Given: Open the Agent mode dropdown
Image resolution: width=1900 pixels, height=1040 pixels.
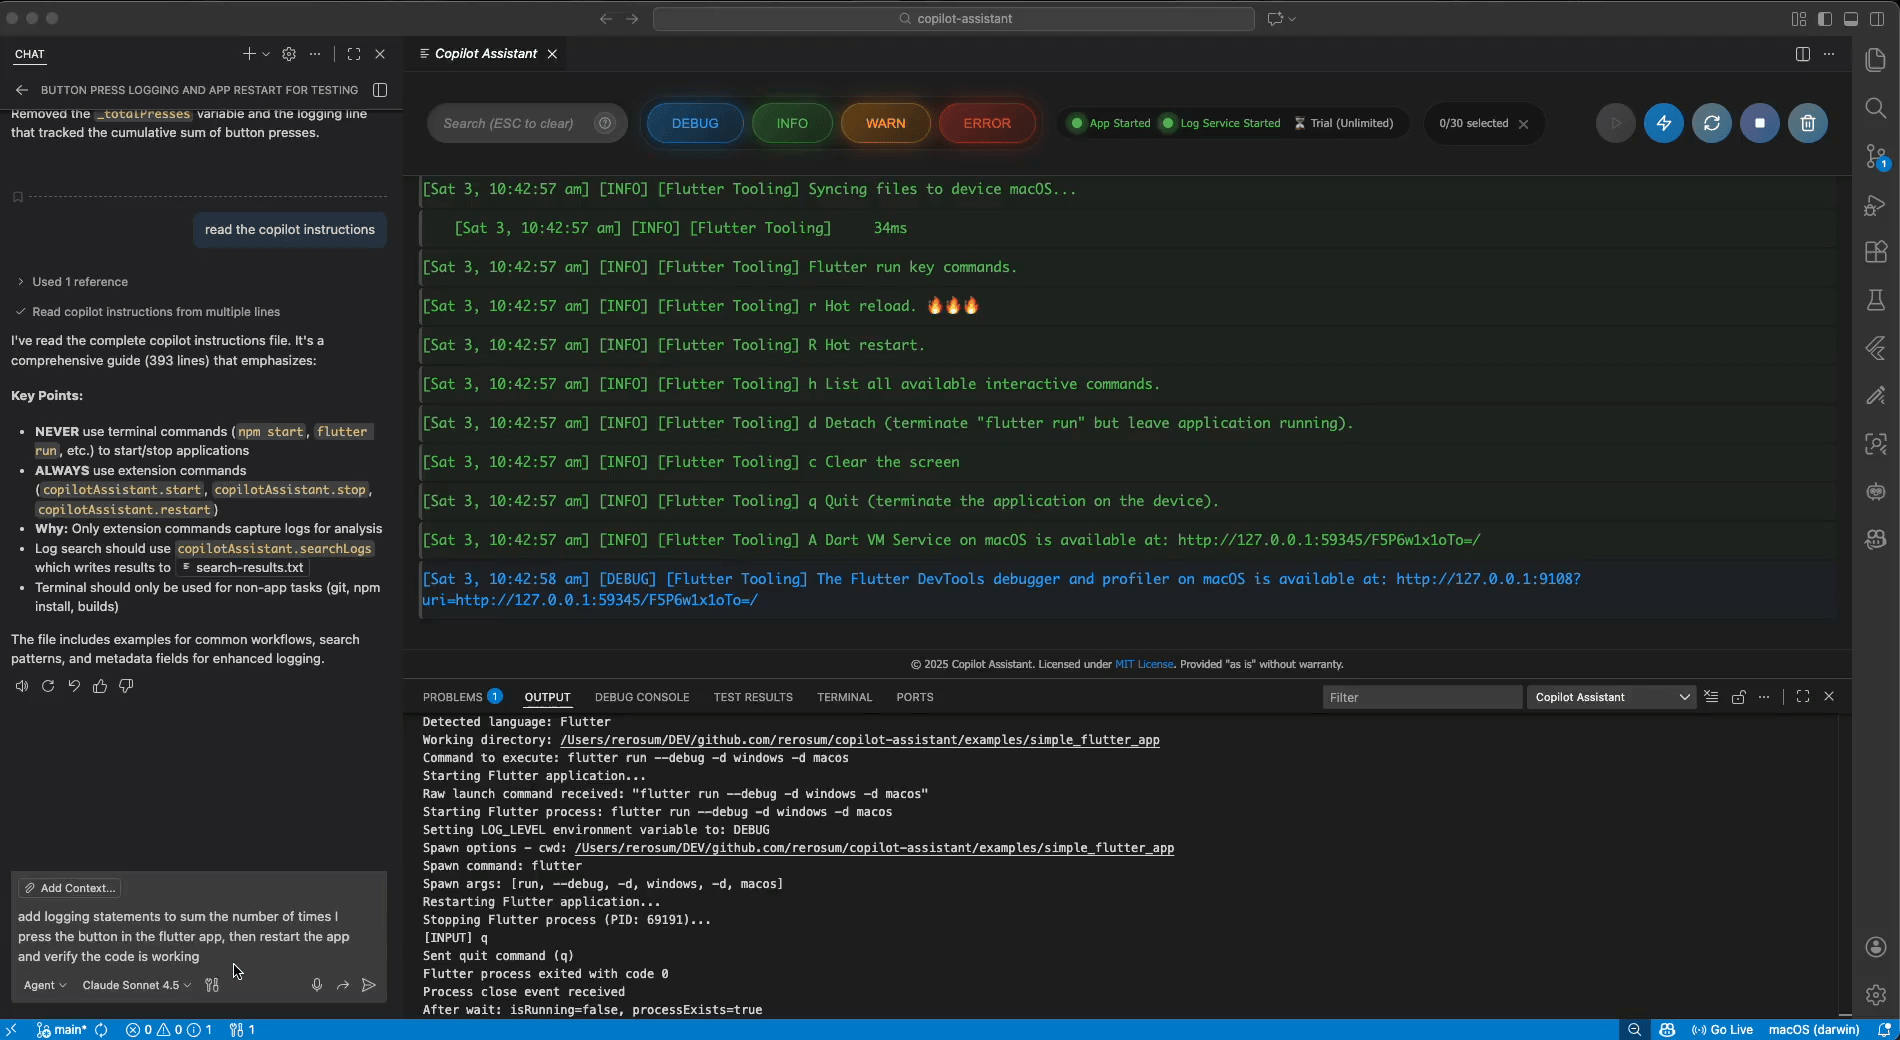Looking at the screenshot, I should (x=43, y=985).
